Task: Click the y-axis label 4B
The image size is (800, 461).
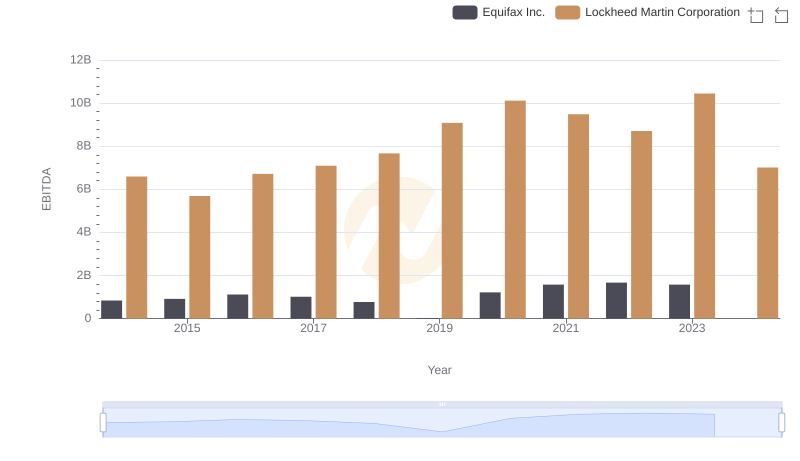Action: (84, 232)
